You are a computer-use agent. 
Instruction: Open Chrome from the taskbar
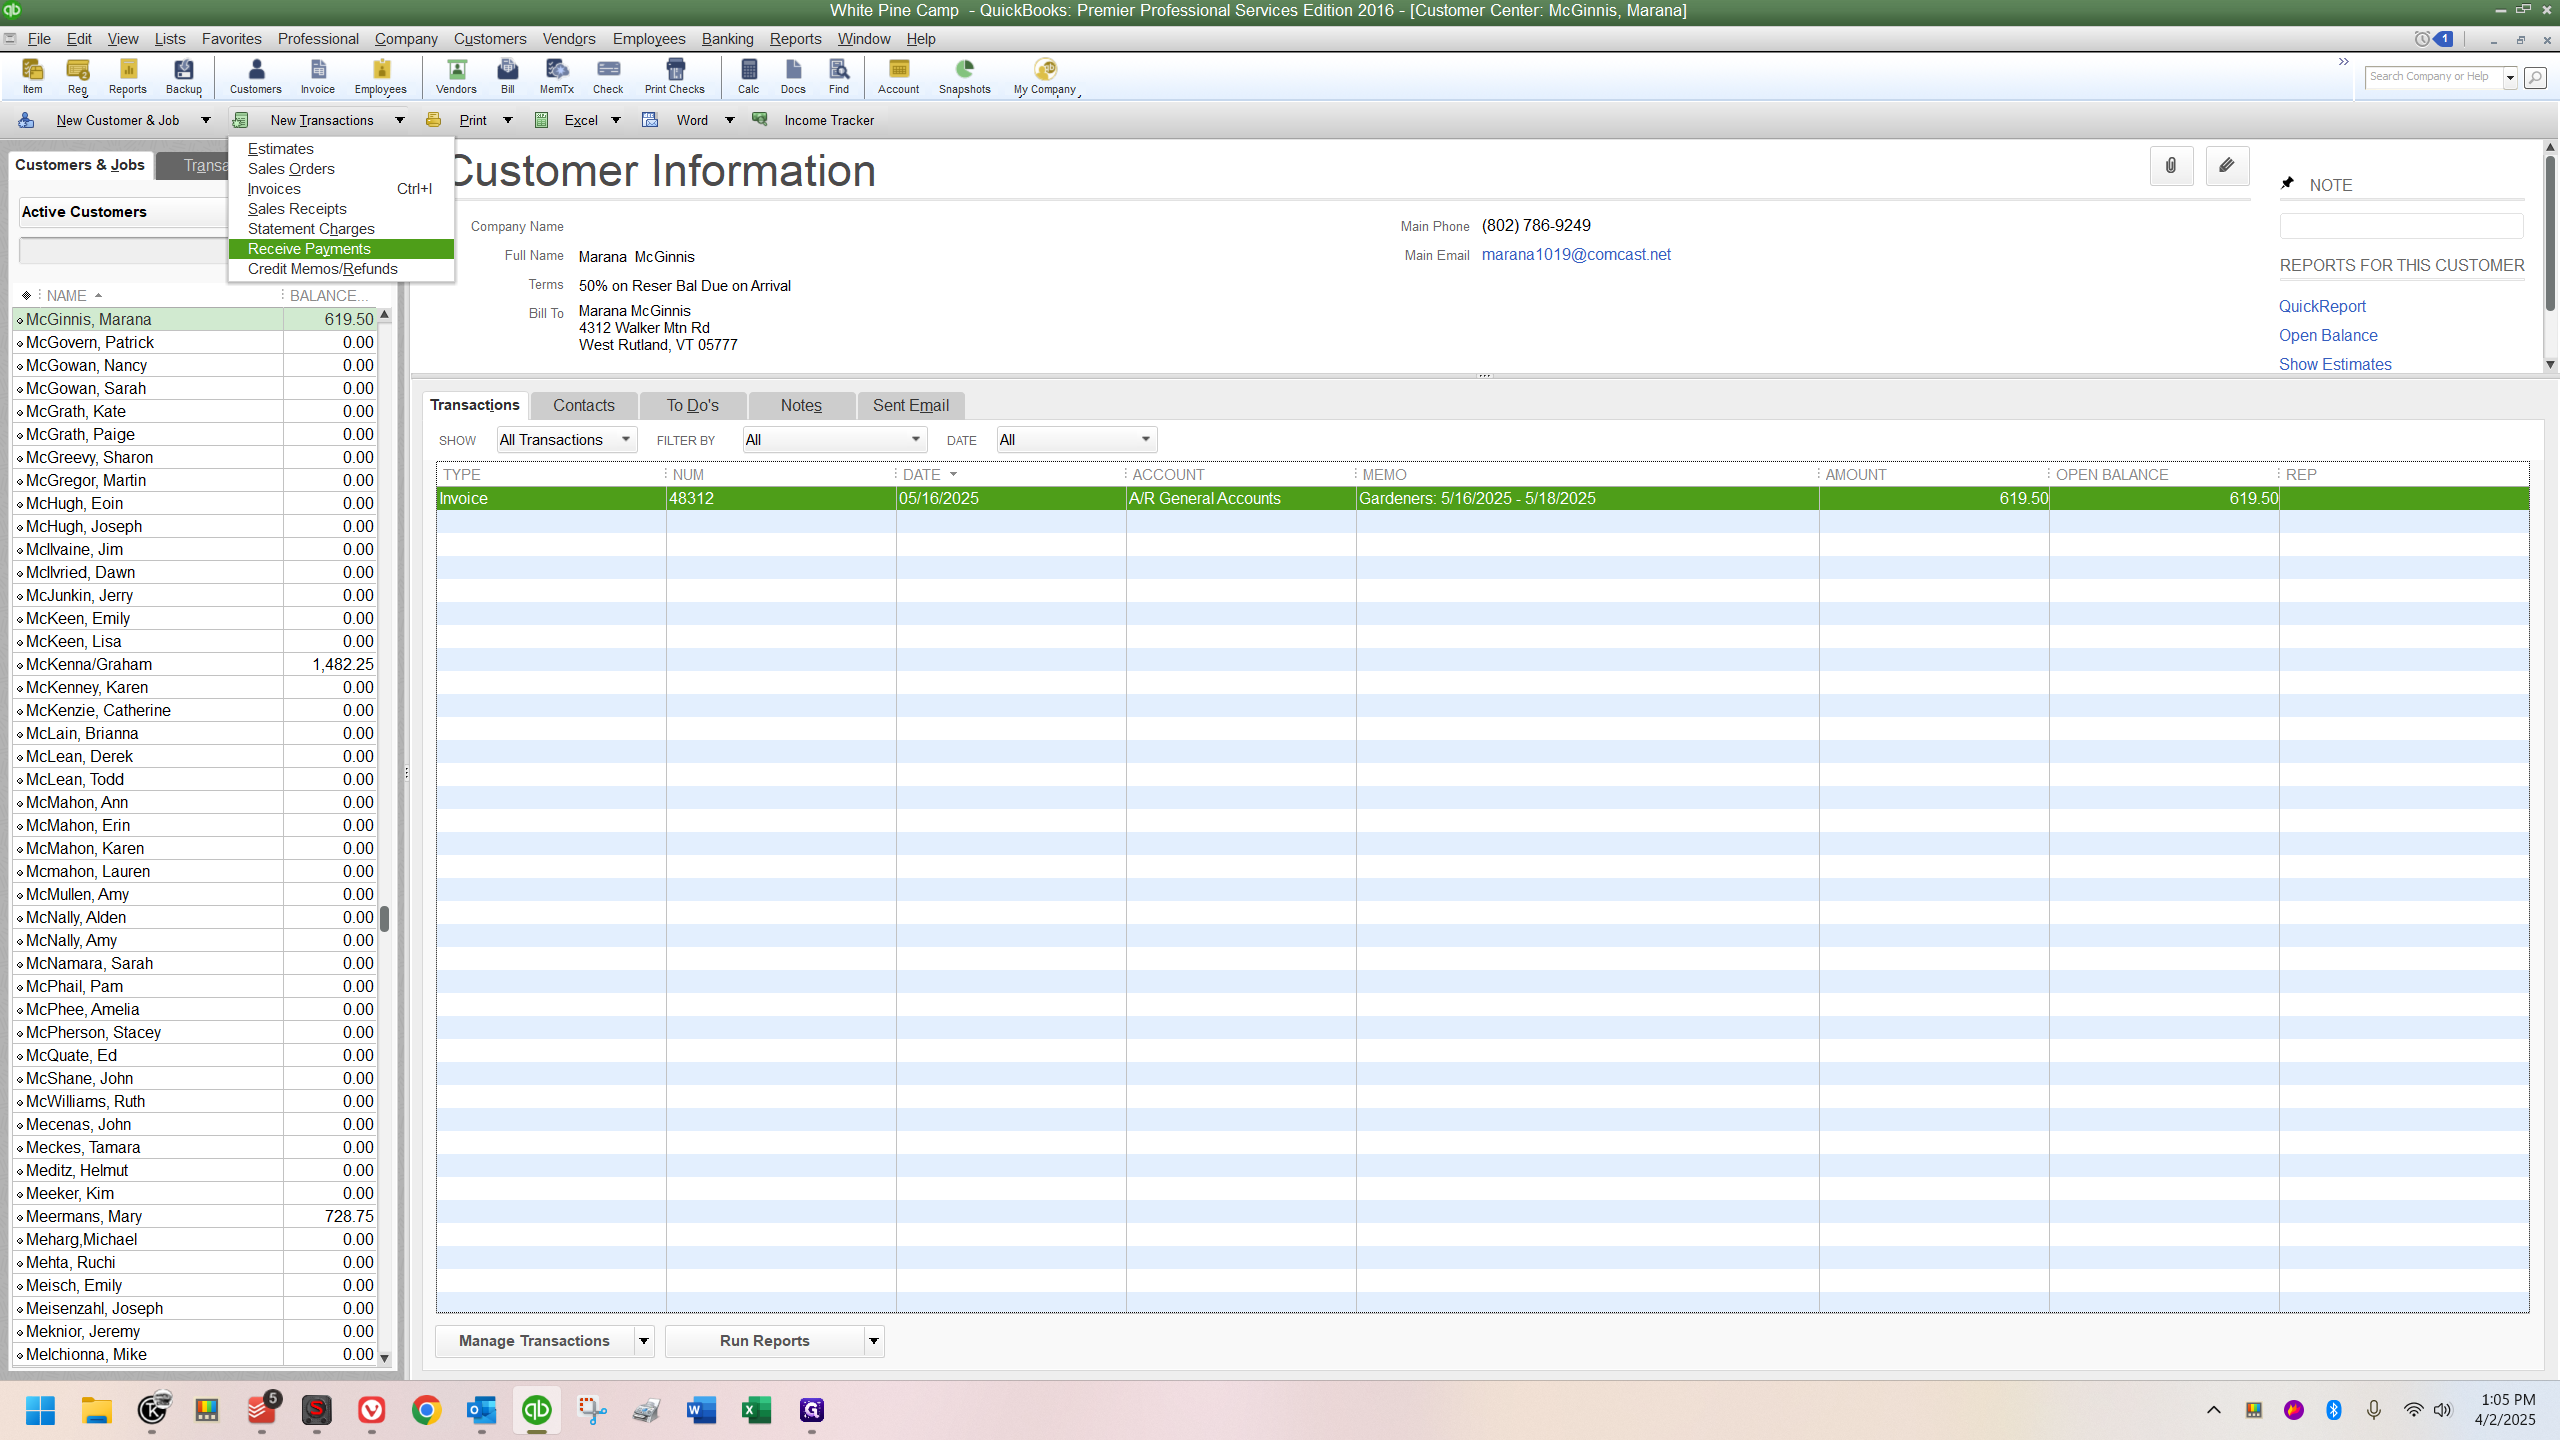[427, 1411]
